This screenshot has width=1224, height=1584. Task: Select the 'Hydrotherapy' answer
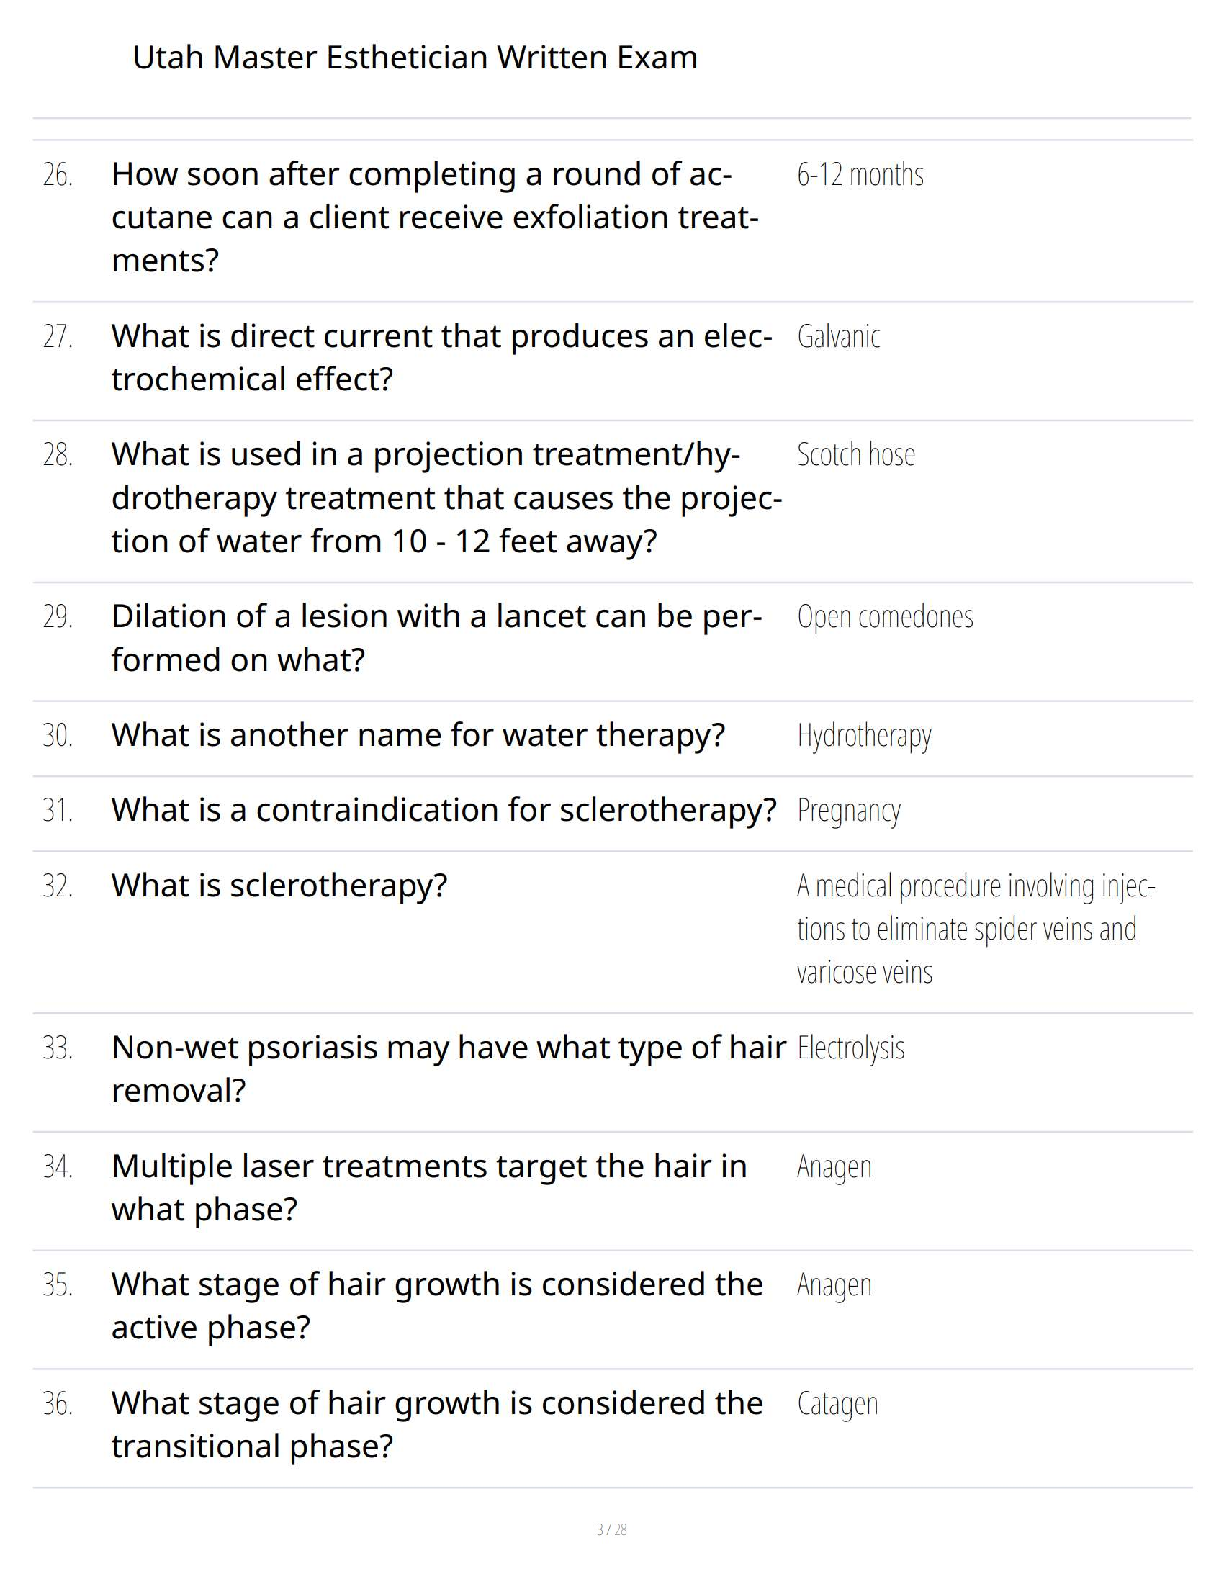coord(864,736)
